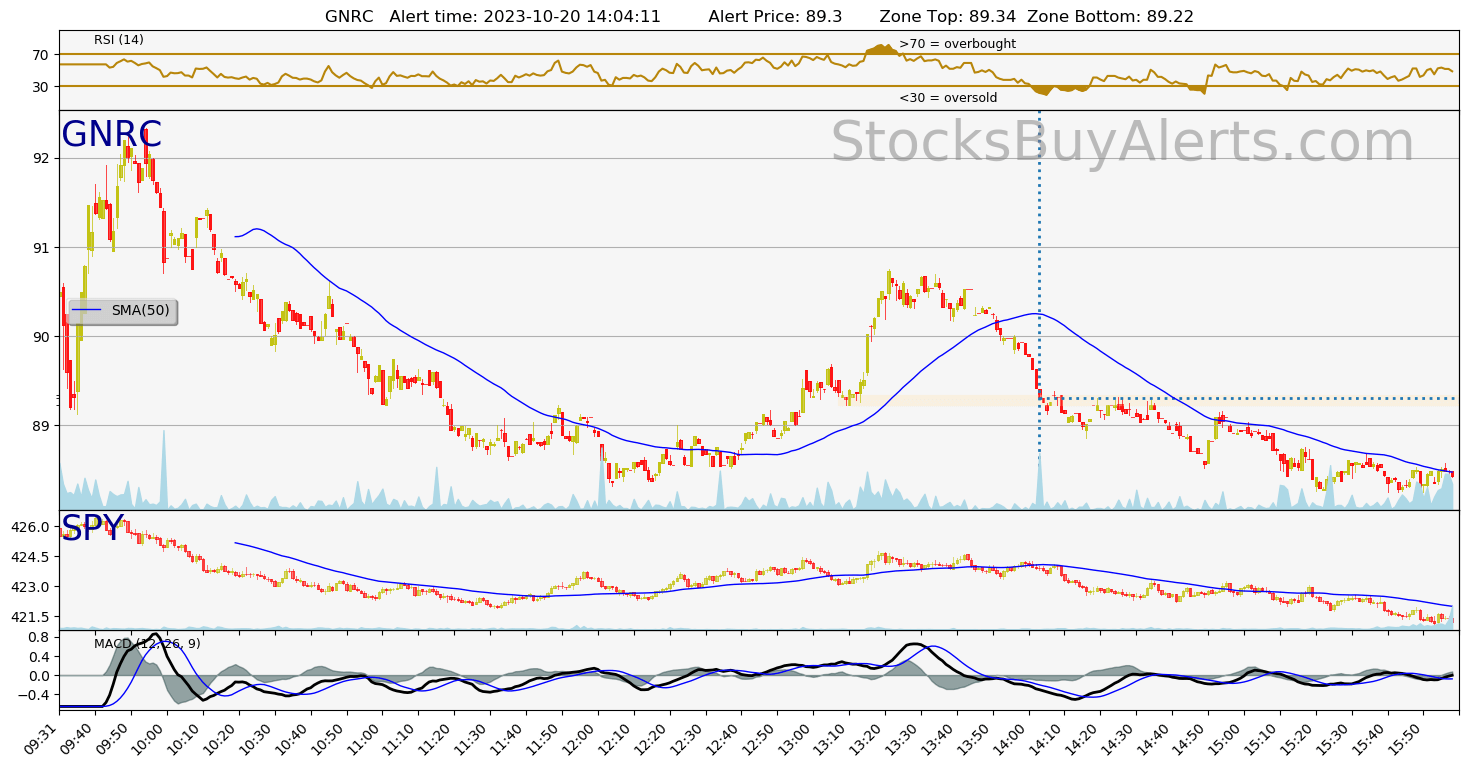Viewport: 1474px width, 768px height.
Task: Click 'Zone Top: 89.34' in the title
Action: point(948,17)
